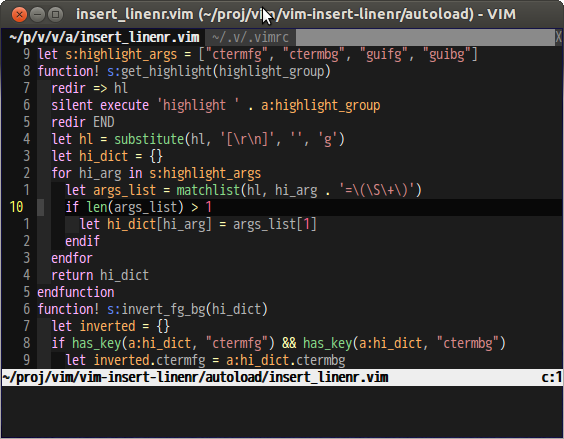This screenshot has width=564, height=439.
Task: Minimize the VIM window
Action: (37, 15)
